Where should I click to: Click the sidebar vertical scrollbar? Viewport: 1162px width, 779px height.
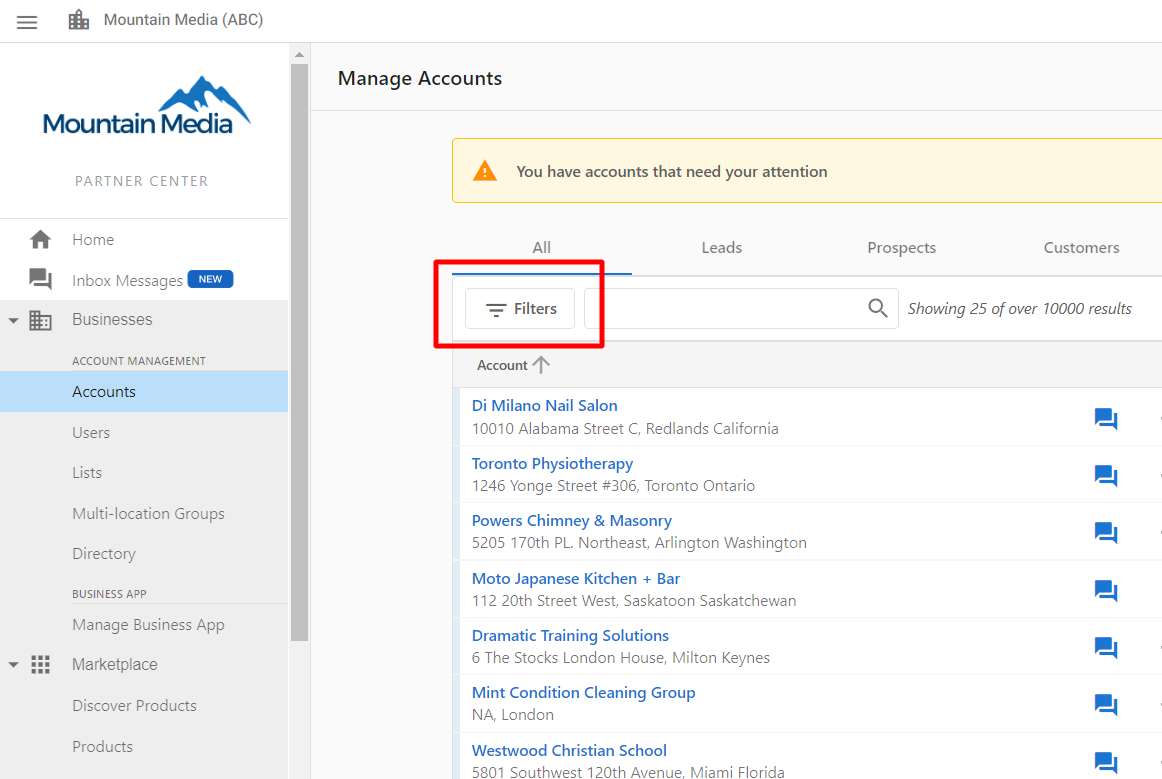point(299,352)
